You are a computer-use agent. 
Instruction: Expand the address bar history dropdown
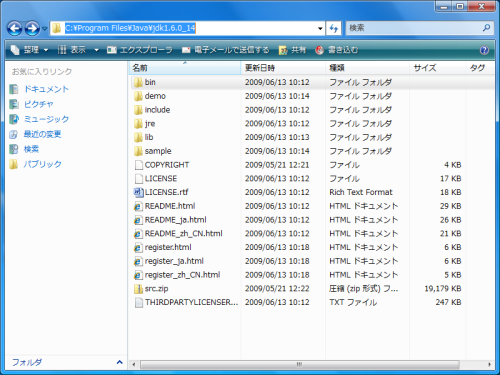(320, 28)
